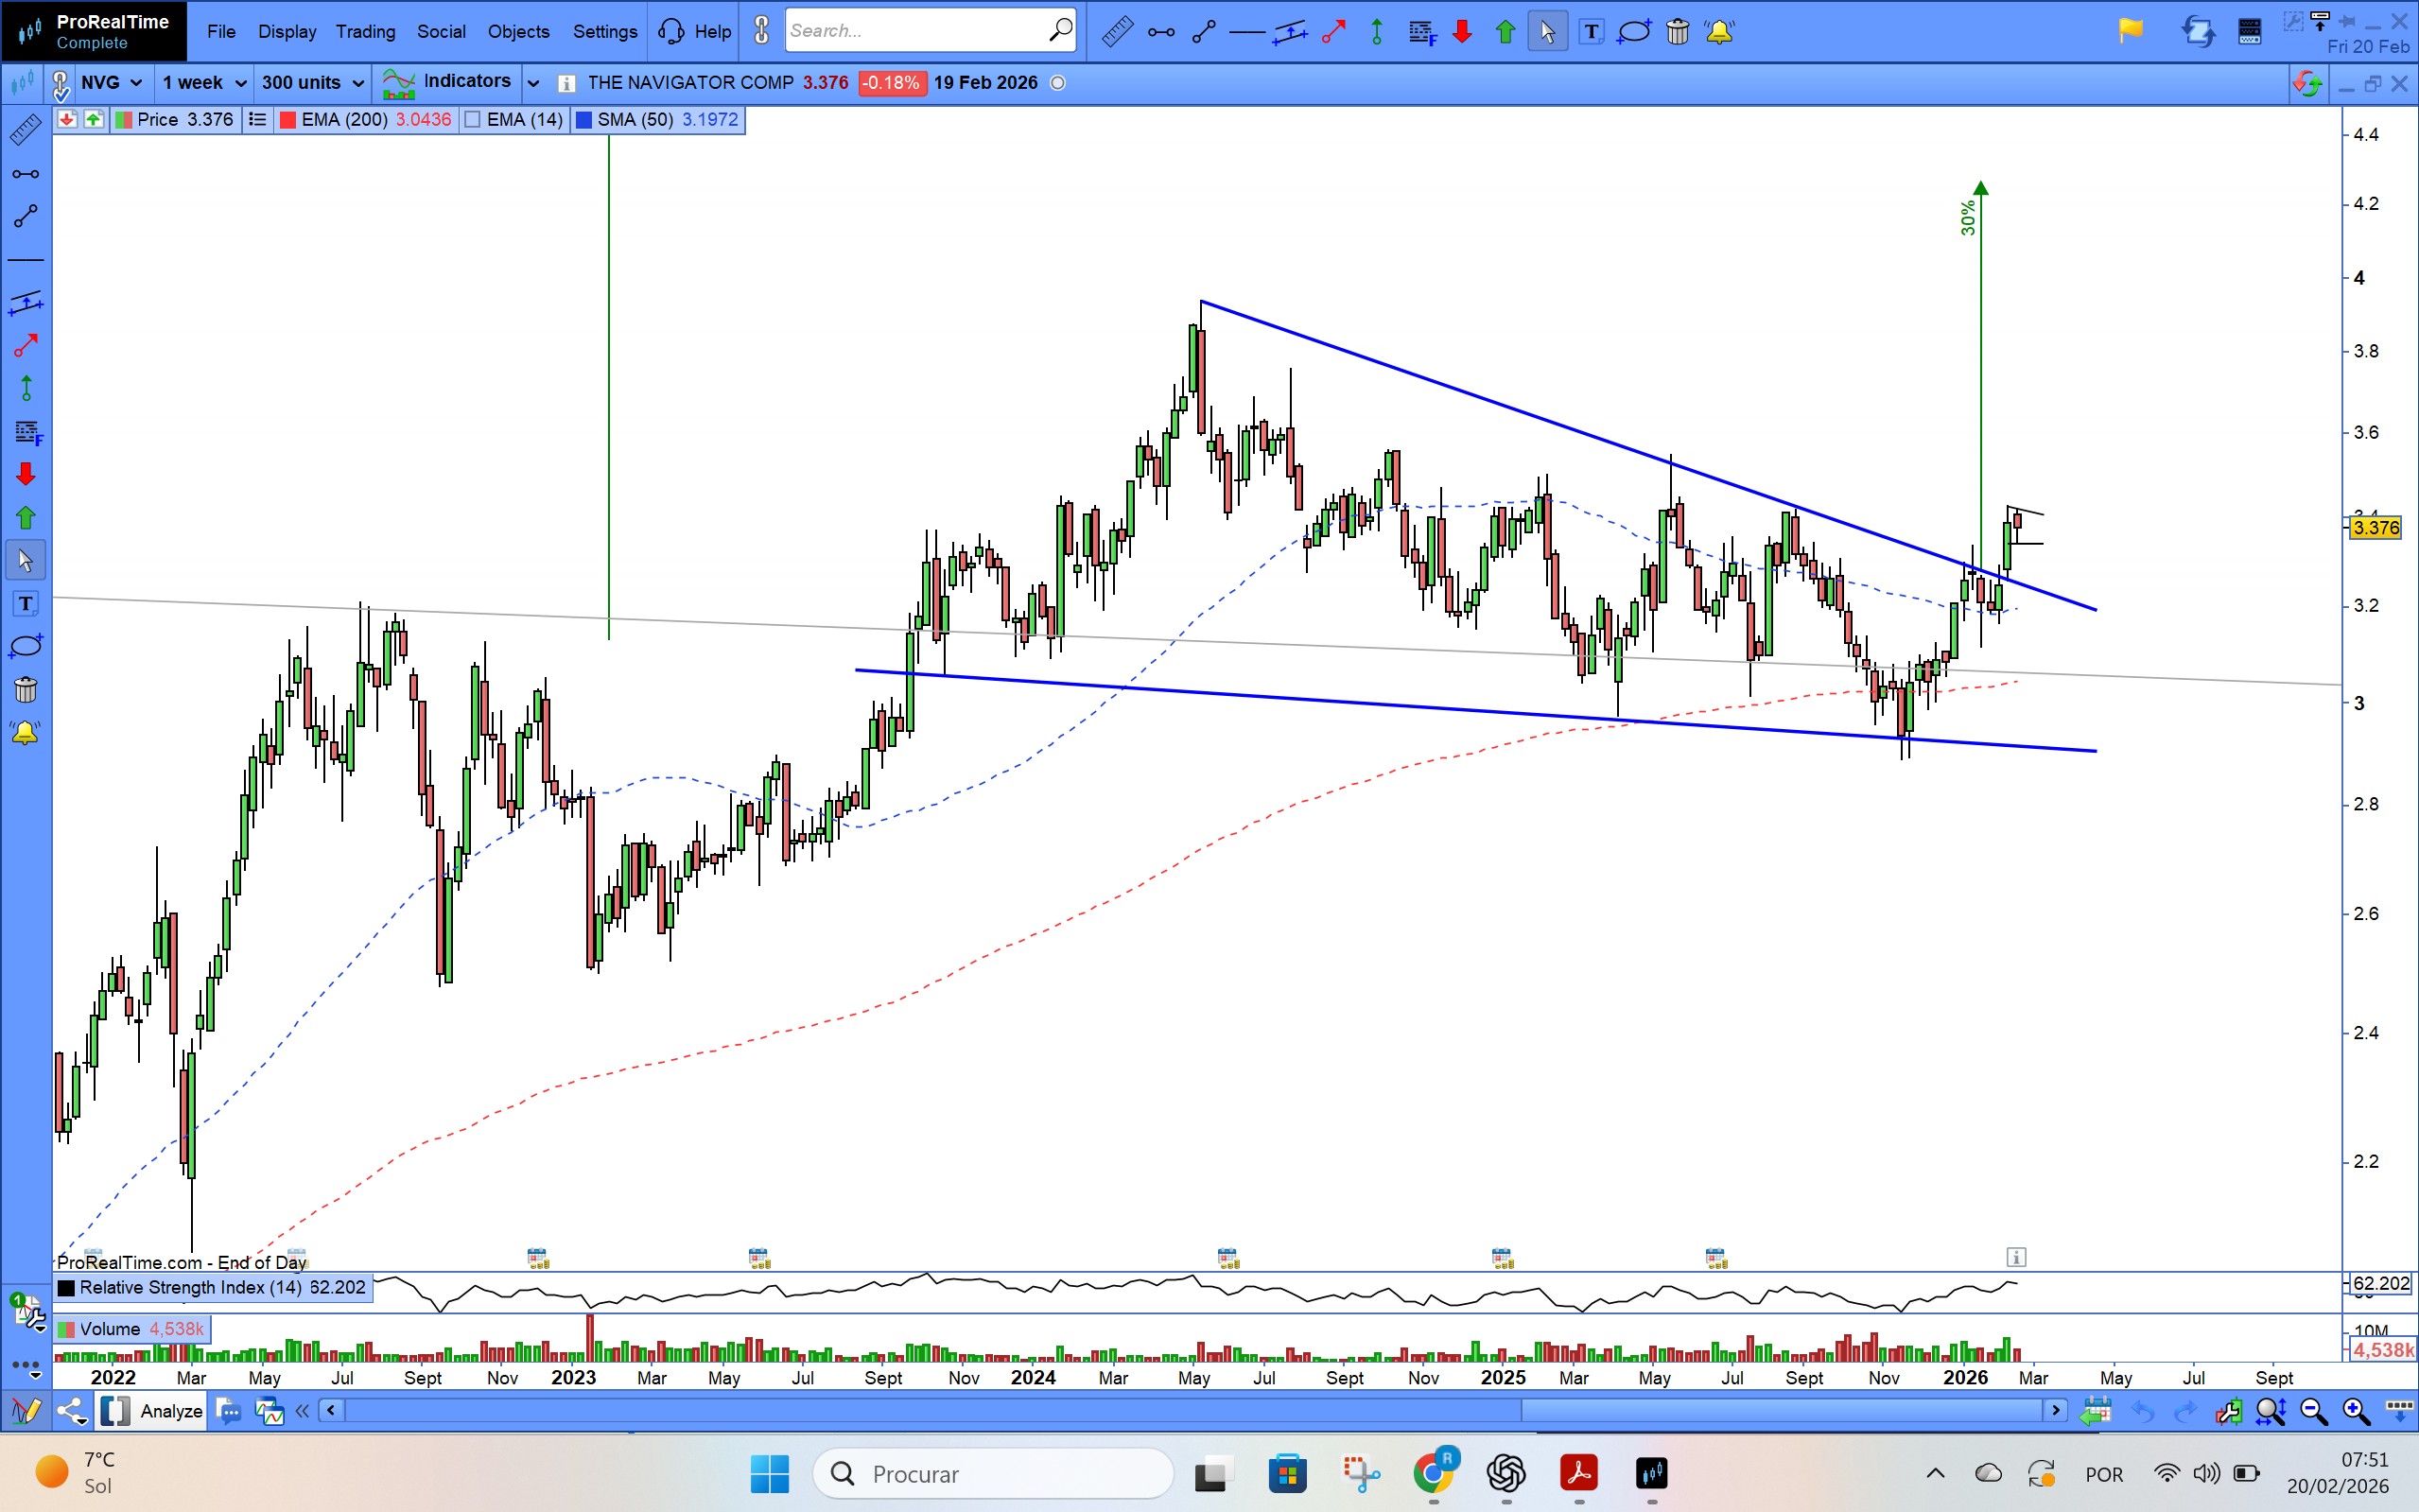Select the horizontal line tool in sidebar
The height and width of the screenshot is (1512, 2419).
pyautogui.click(x=25, y=260)
